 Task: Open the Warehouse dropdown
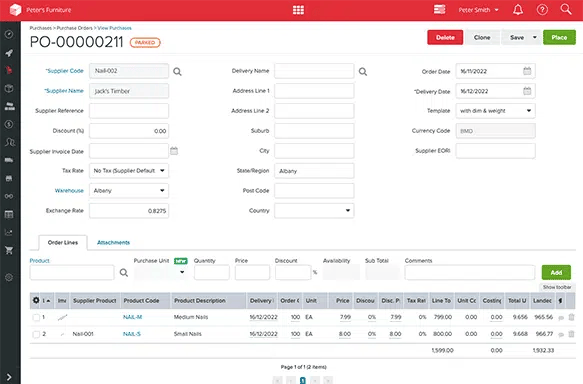click(x=129, y=191)
